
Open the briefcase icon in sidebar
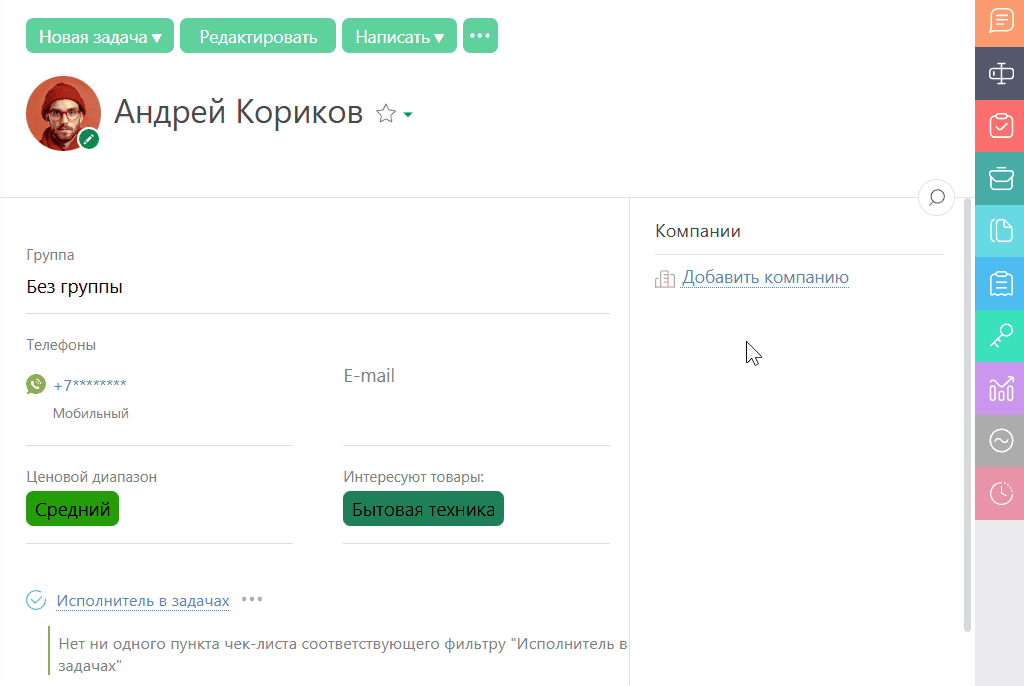click(1000, 178)
